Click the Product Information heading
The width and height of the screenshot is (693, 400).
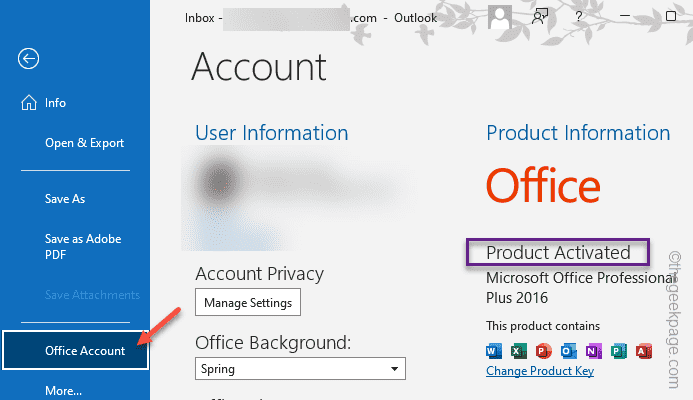[578, 133]
